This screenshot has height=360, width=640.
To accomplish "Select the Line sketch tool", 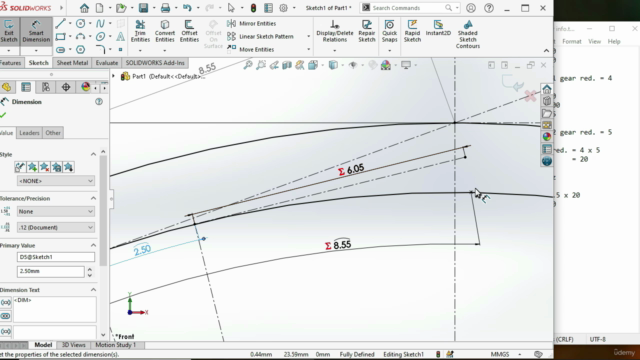I will click(60, 23).
